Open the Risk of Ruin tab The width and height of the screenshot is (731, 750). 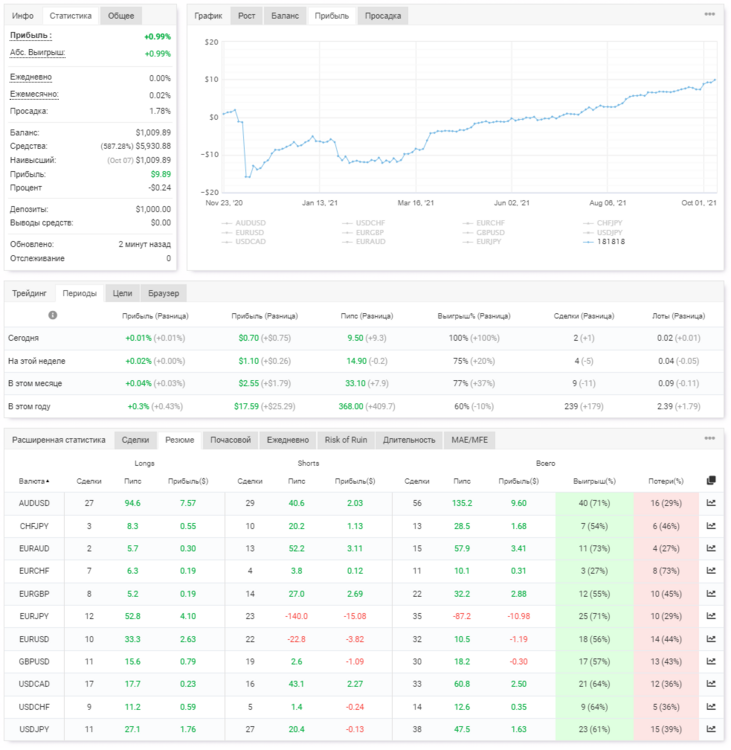tap(346, 440)
